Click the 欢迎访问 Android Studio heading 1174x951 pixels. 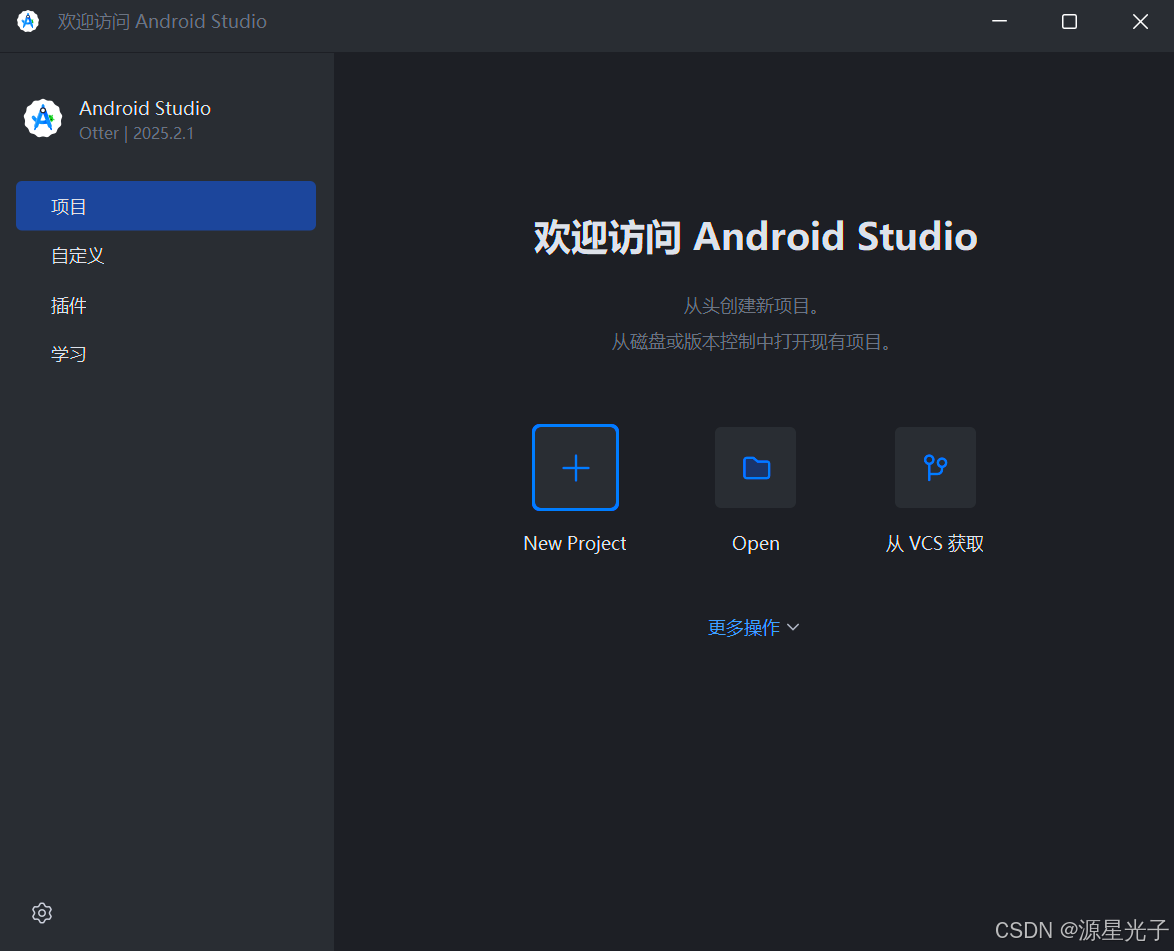click(x=754, y=236)
